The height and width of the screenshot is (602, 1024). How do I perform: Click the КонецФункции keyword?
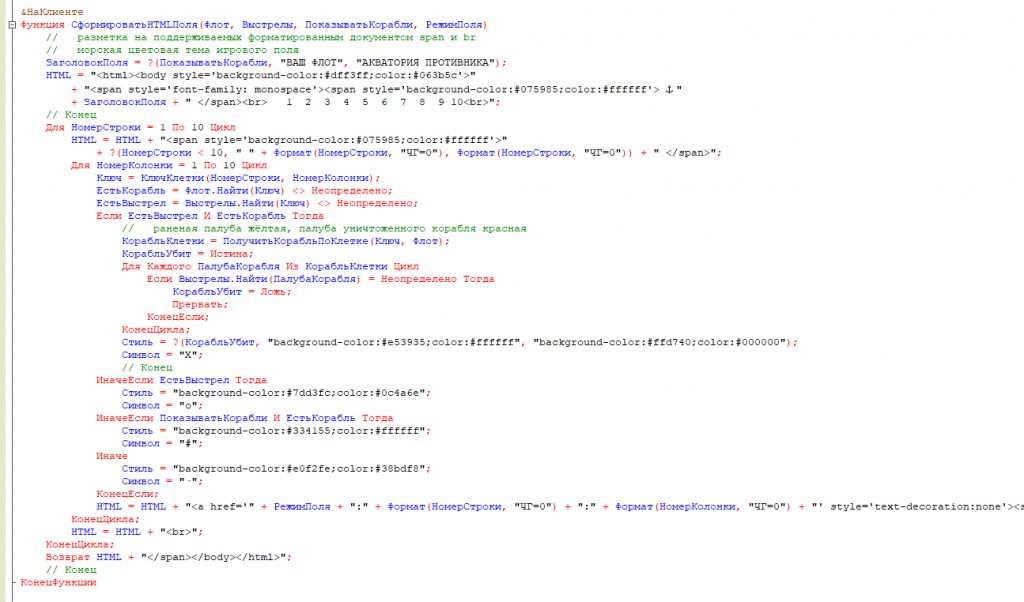(58, 583)
